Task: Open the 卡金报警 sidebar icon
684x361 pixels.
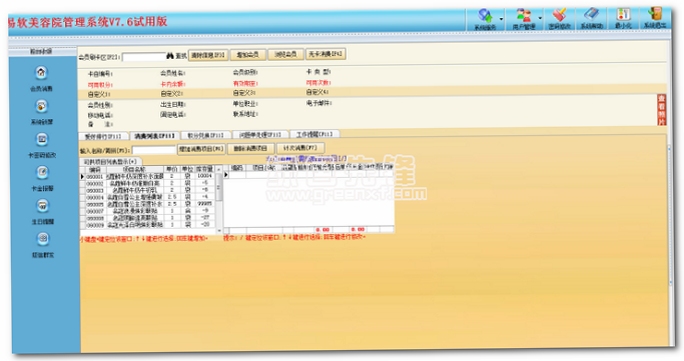Action: point(42,172)
